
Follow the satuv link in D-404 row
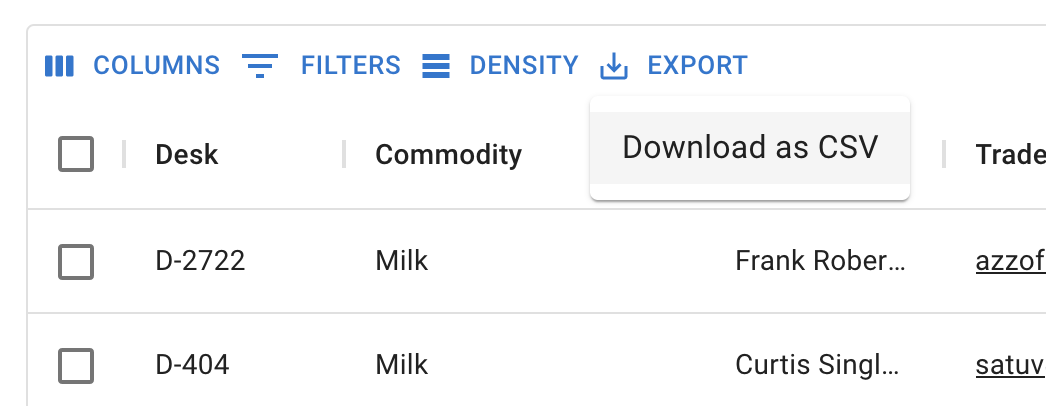point(1010,365)
